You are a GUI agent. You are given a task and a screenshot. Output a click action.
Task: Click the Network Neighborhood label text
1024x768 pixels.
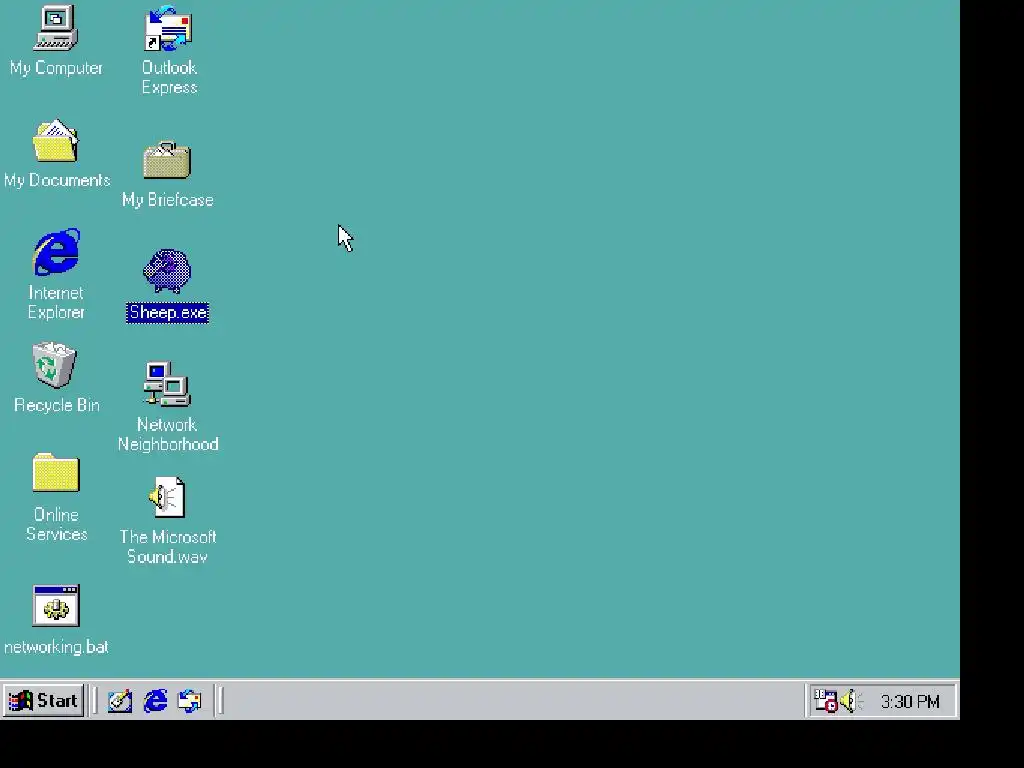[168, 434]
